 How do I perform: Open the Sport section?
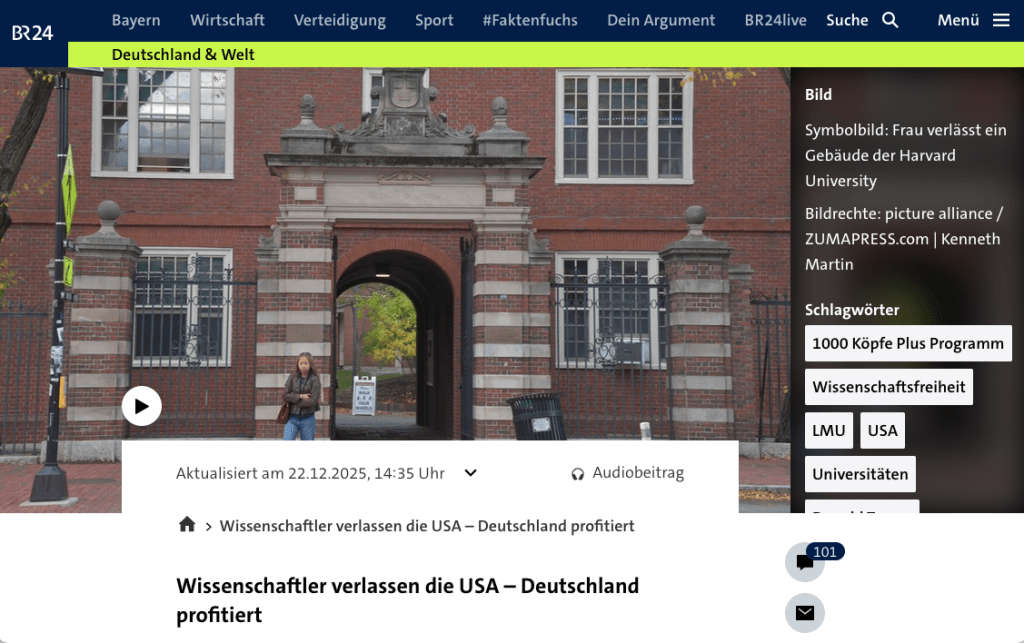click(434, 20)
